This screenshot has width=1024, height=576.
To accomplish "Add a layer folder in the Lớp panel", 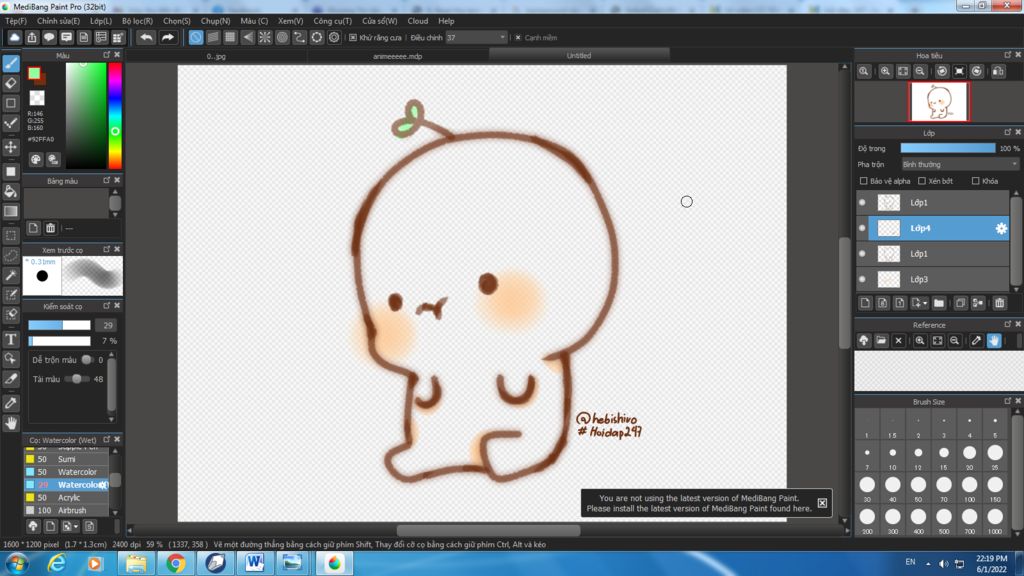I will click(939, 303).
